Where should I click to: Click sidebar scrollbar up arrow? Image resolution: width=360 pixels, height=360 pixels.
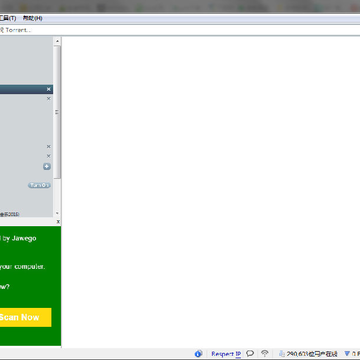click(x=57, y=41)
